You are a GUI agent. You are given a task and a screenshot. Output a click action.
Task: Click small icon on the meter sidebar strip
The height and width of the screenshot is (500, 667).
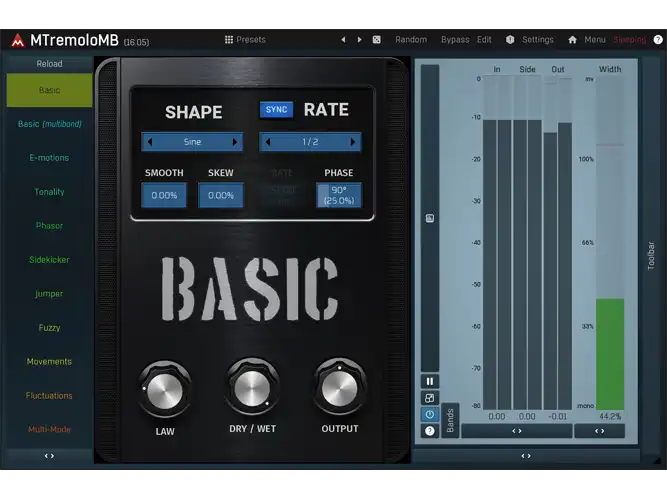(x=430, y=218)
